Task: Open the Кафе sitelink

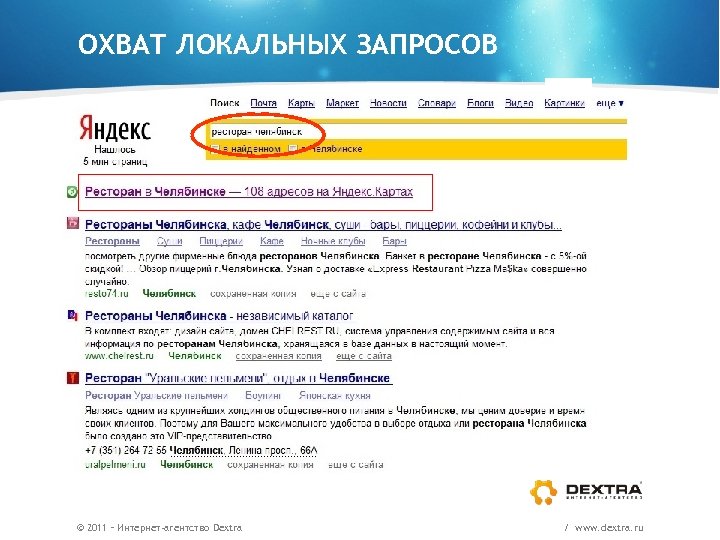Action: [x=272, y=241]
